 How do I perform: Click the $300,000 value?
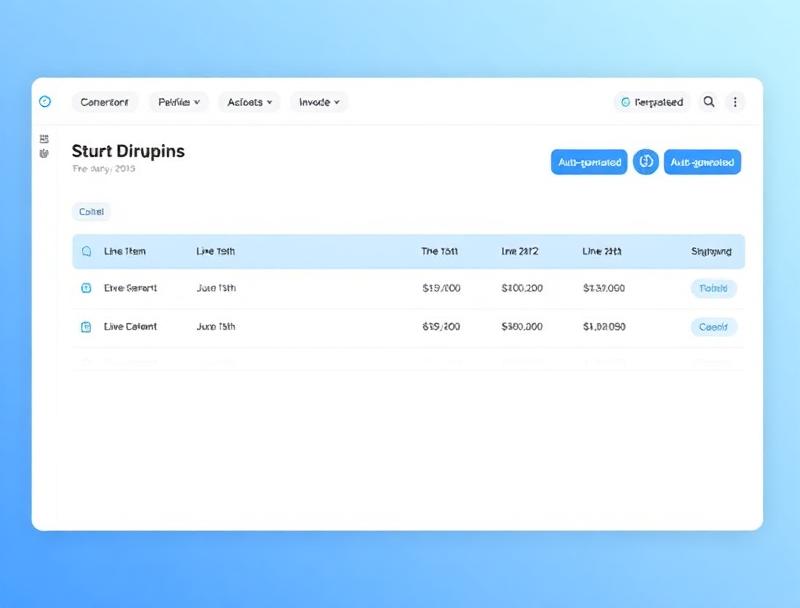click(x=522, y=326)
